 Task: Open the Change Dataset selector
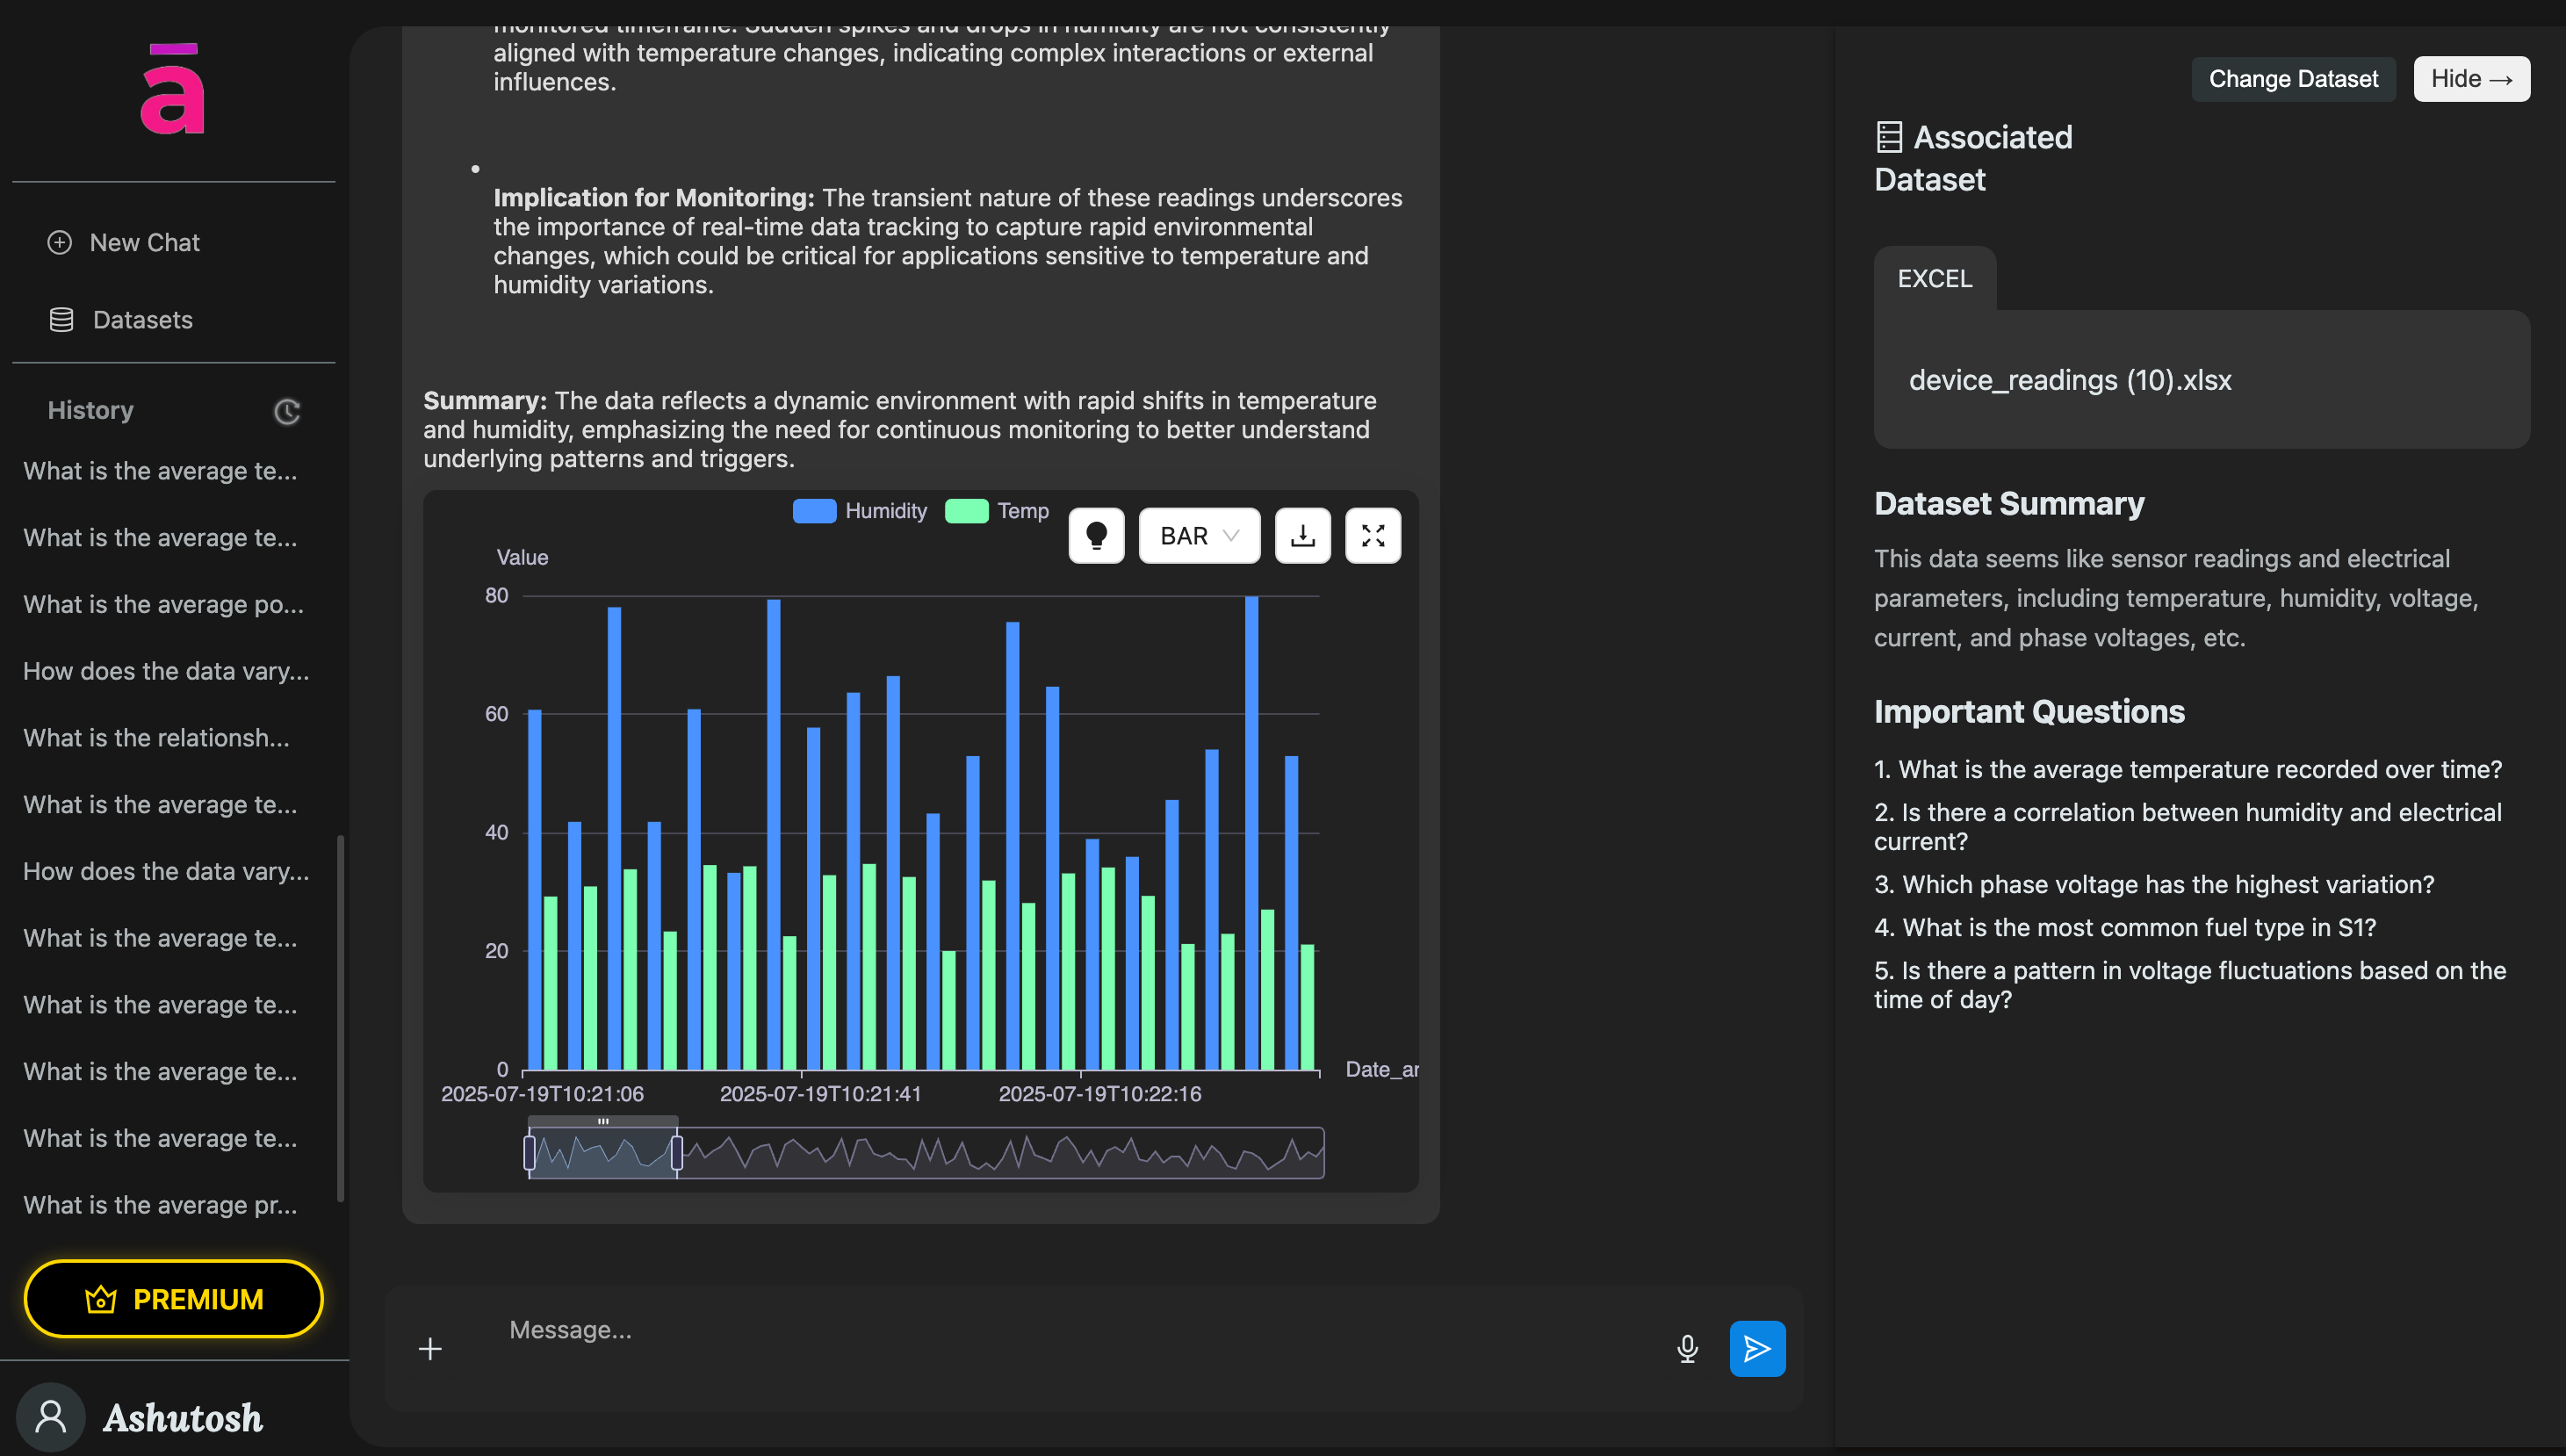tap(2293, 79)
